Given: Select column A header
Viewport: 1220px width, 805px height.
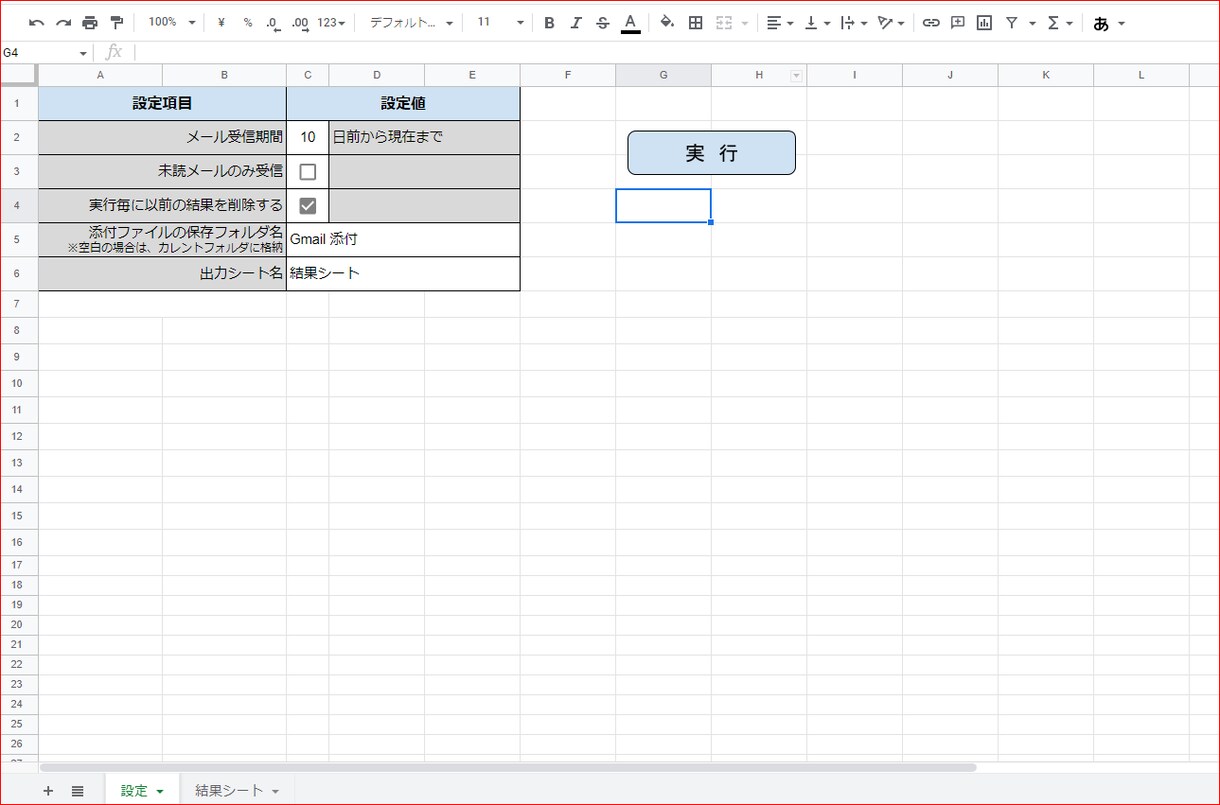Looking at the screenshot, I should 100,75.
